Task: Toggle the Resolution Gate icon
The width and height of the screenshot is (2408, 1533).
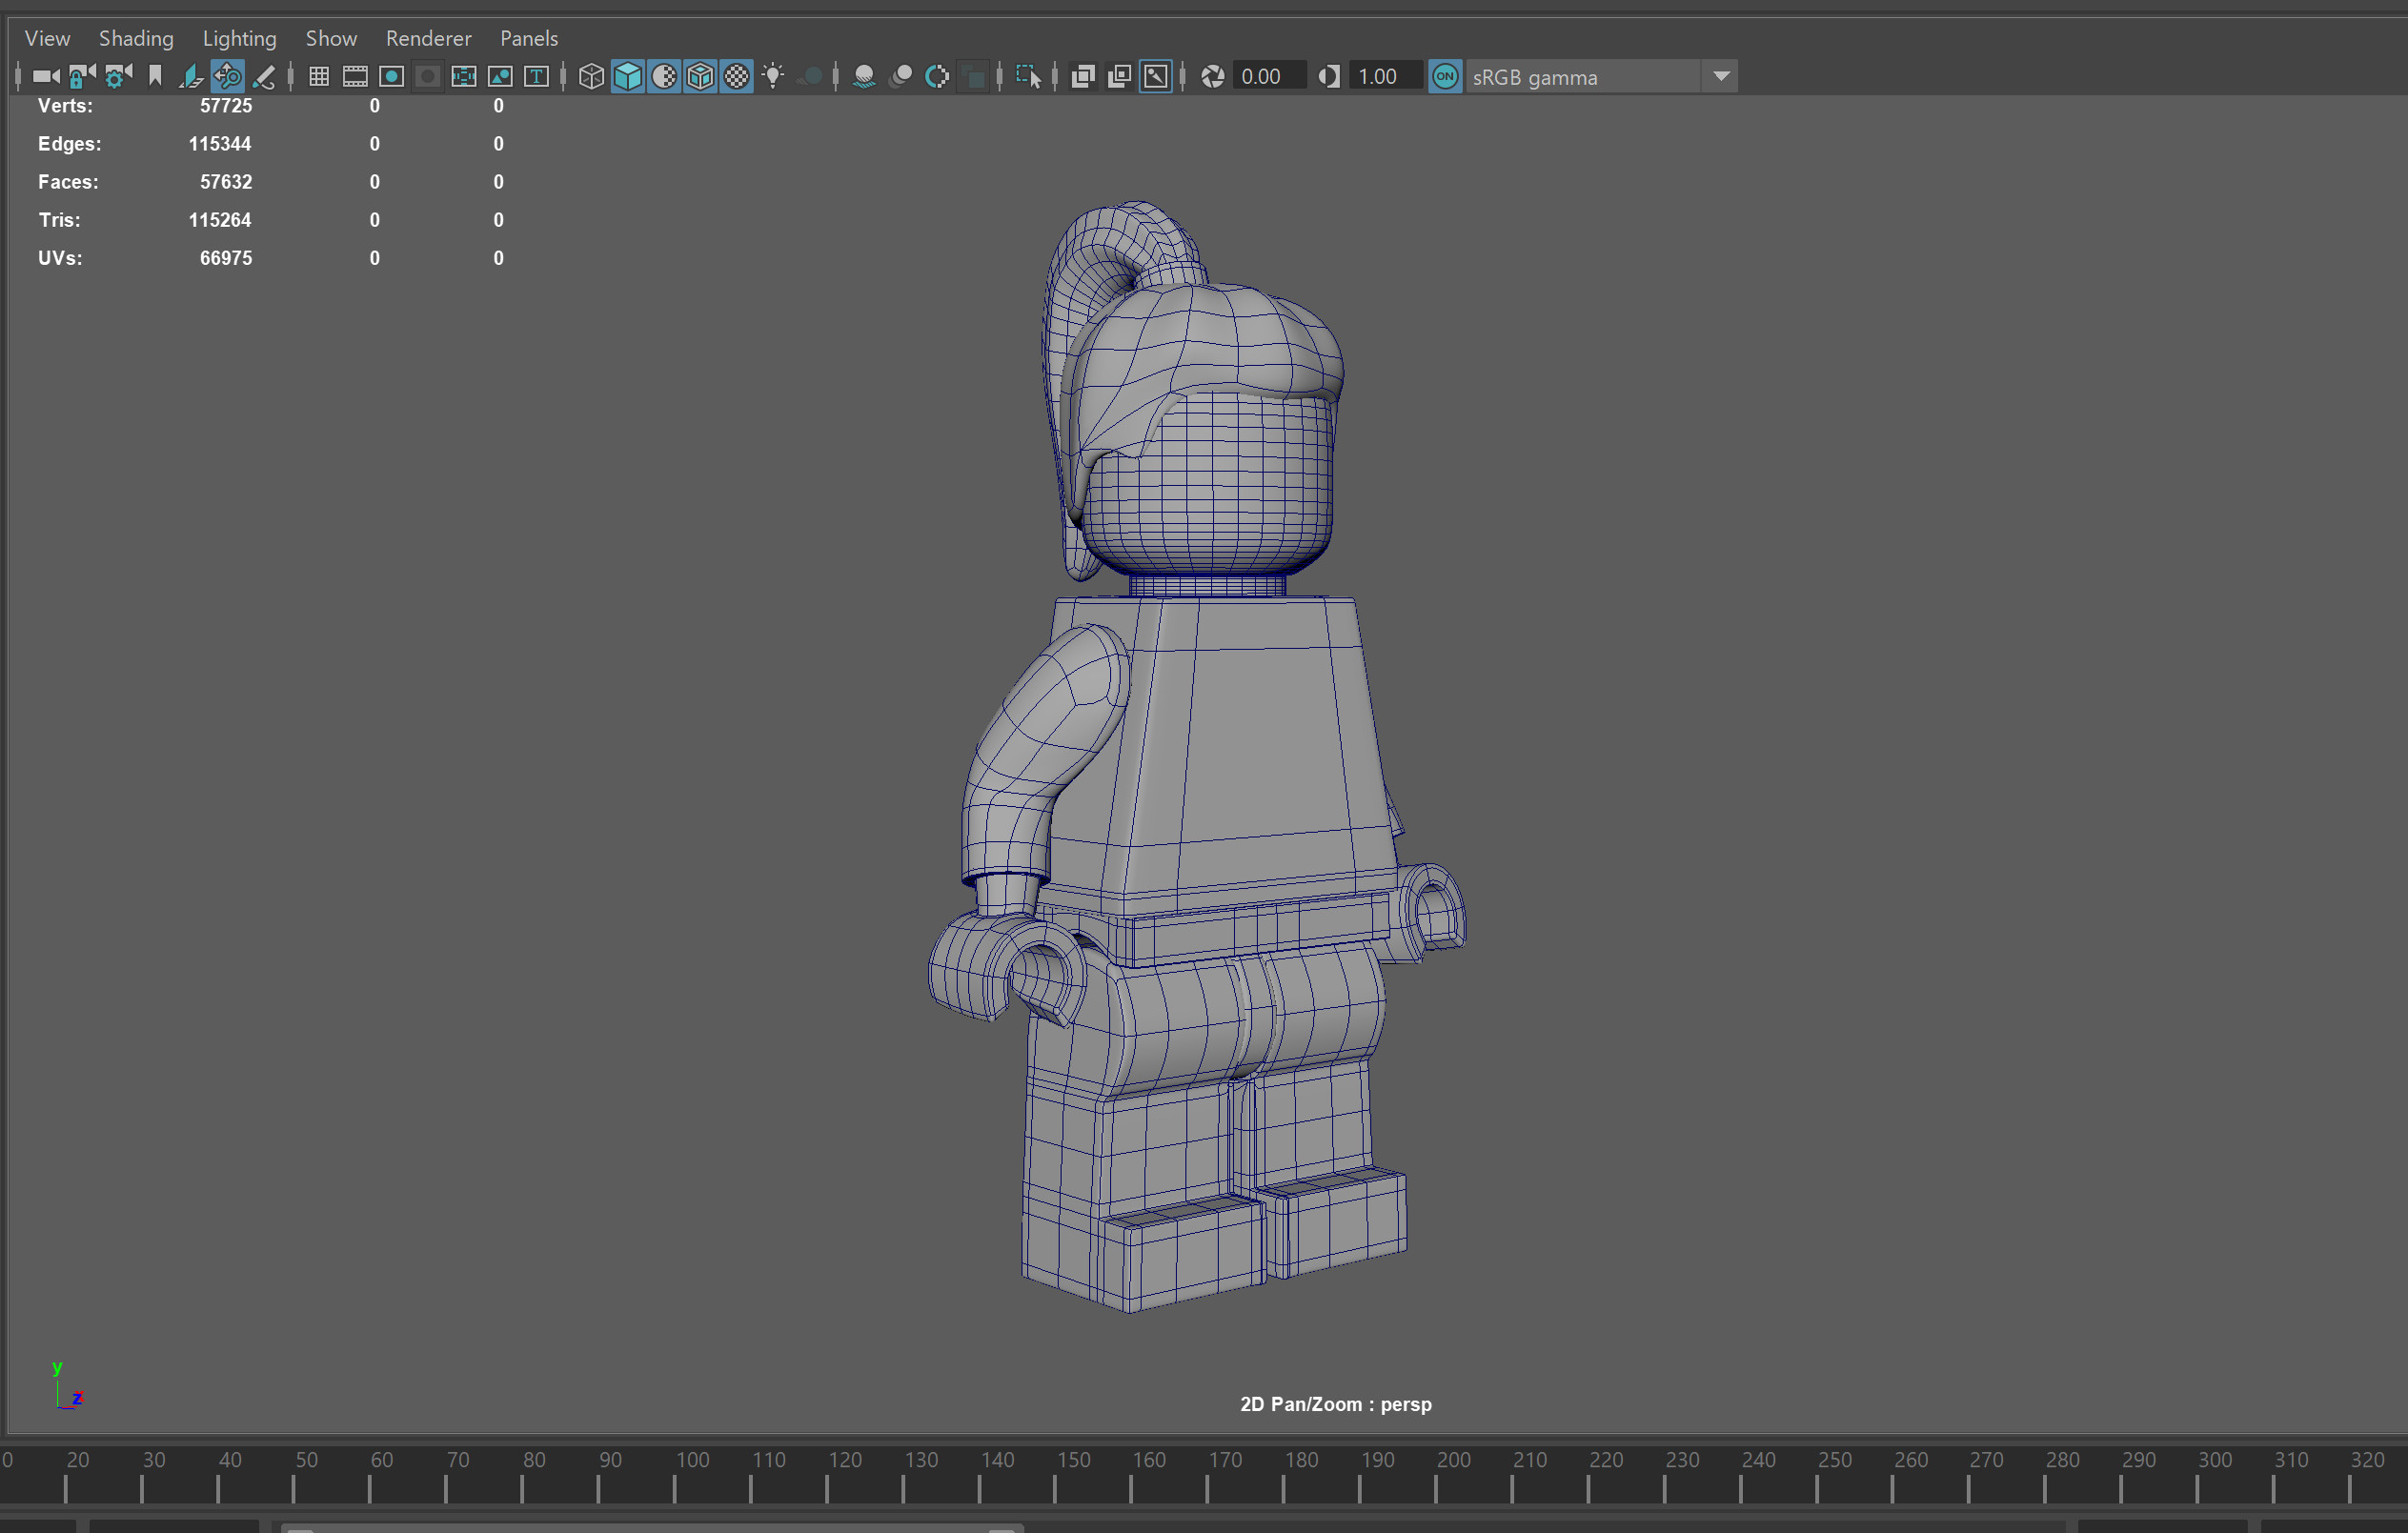Action: [x=392, y=76]
